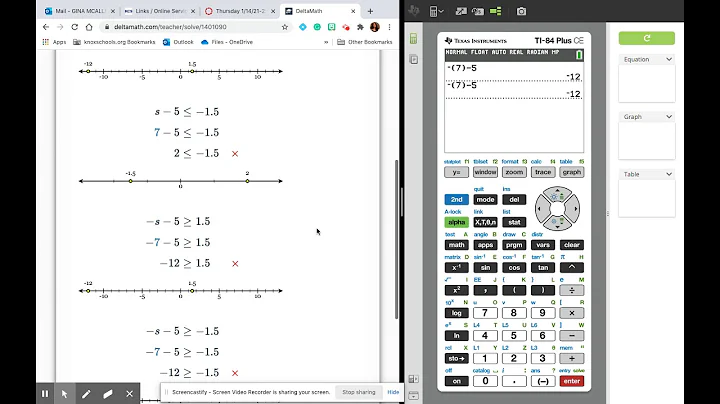The height and width of the screenshot is (404, 720).
Task: Click the left arrow on calculator directional pad
Action: [x=541, y=209]
